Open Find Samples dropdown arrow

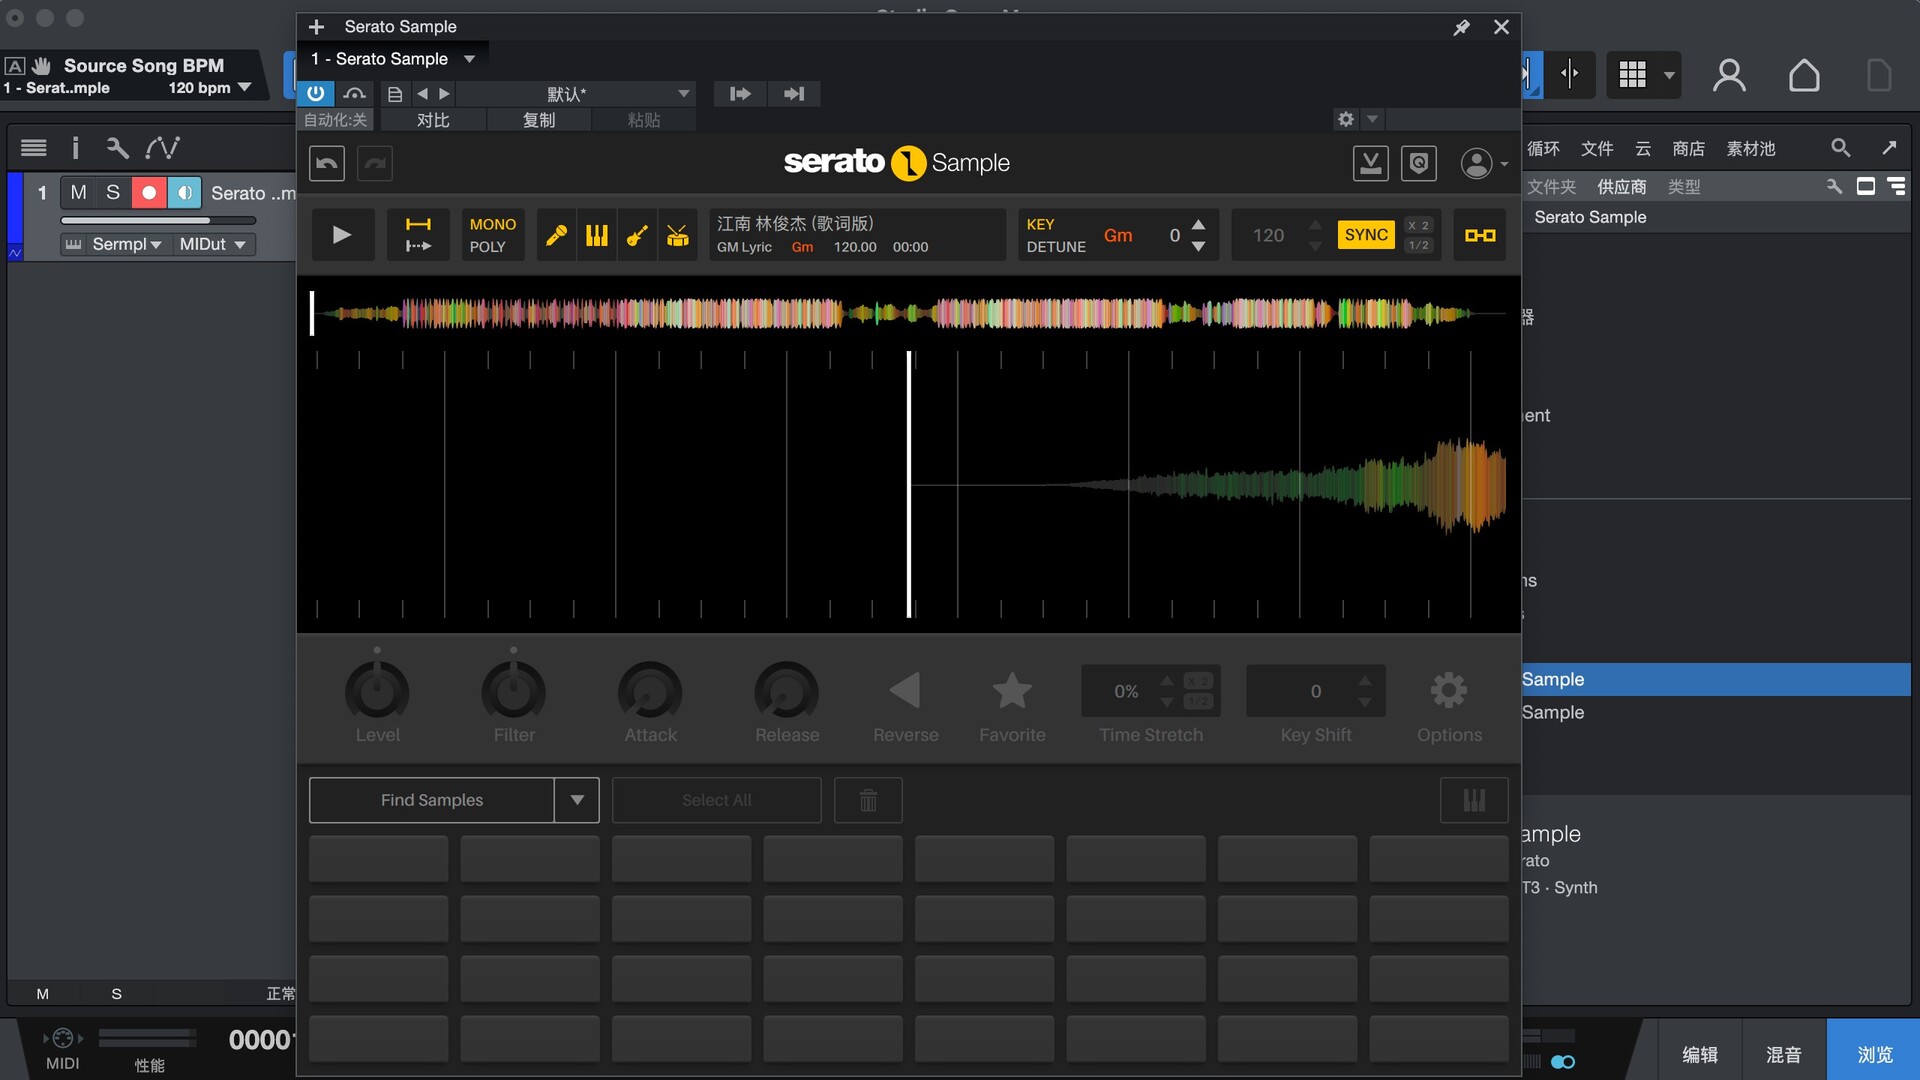pyautogui.click(x=577, y=800)
